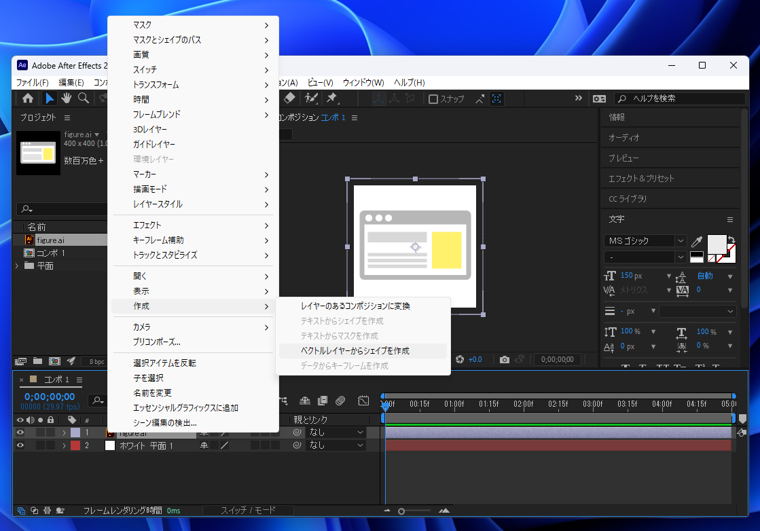Viewport: 760px width, 531px height.
Task: Select the Puppet Pin tool
Action: coord(332,98)
